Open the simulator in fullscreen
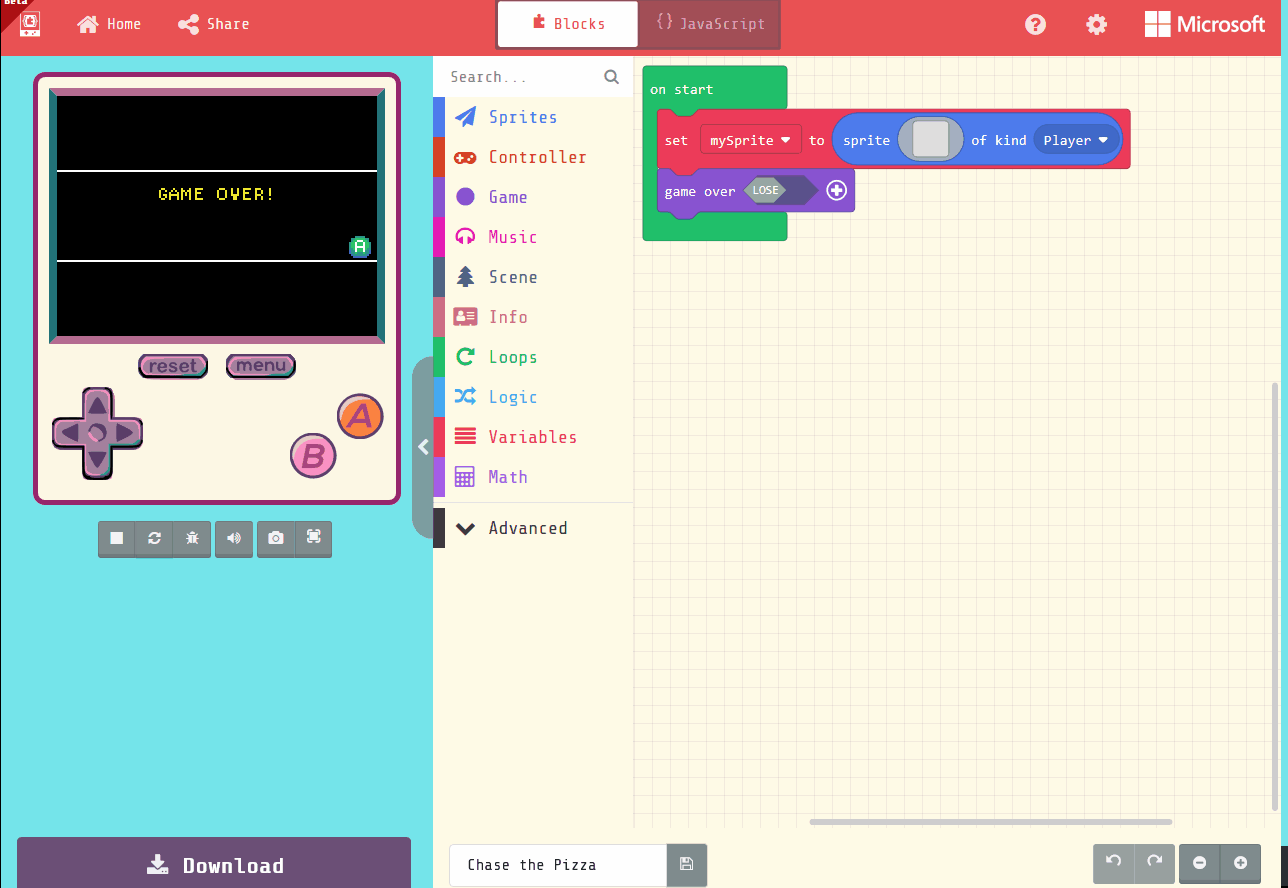Viewport: 1288px width, 888px height. [313, 539]
